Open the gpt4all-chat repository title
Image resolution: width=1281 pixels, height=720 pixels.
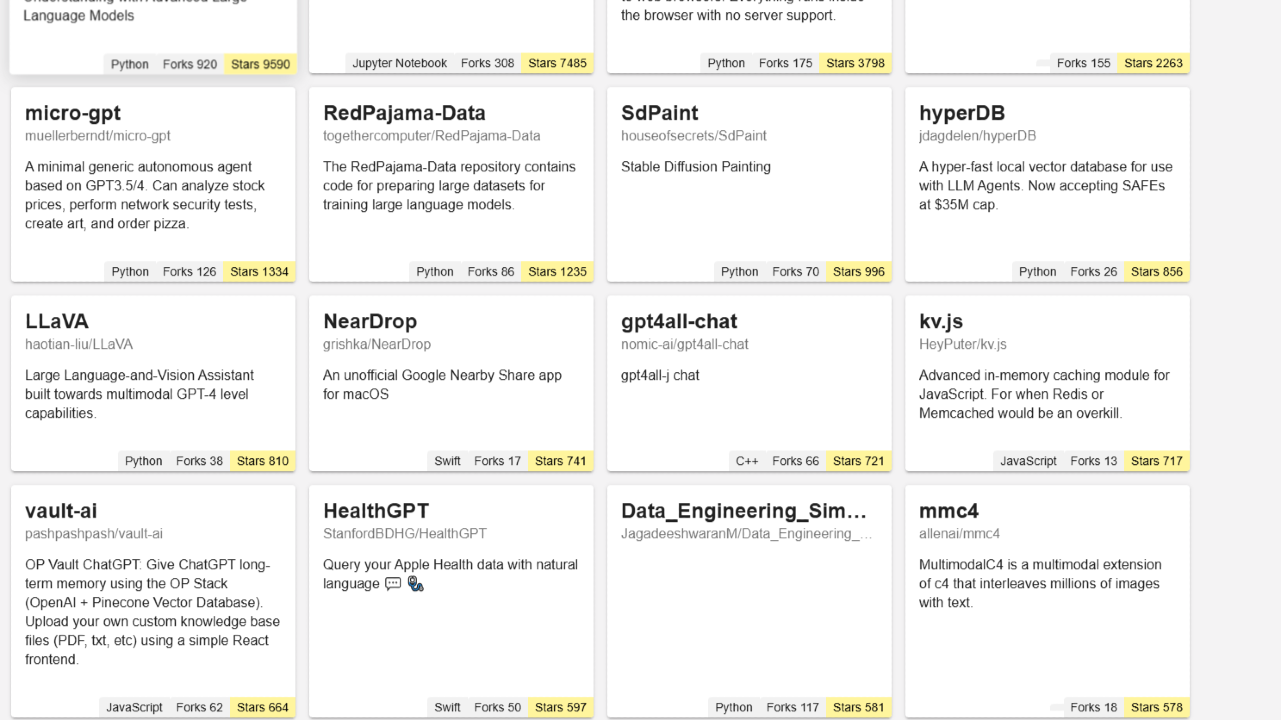tap(679, 321)
